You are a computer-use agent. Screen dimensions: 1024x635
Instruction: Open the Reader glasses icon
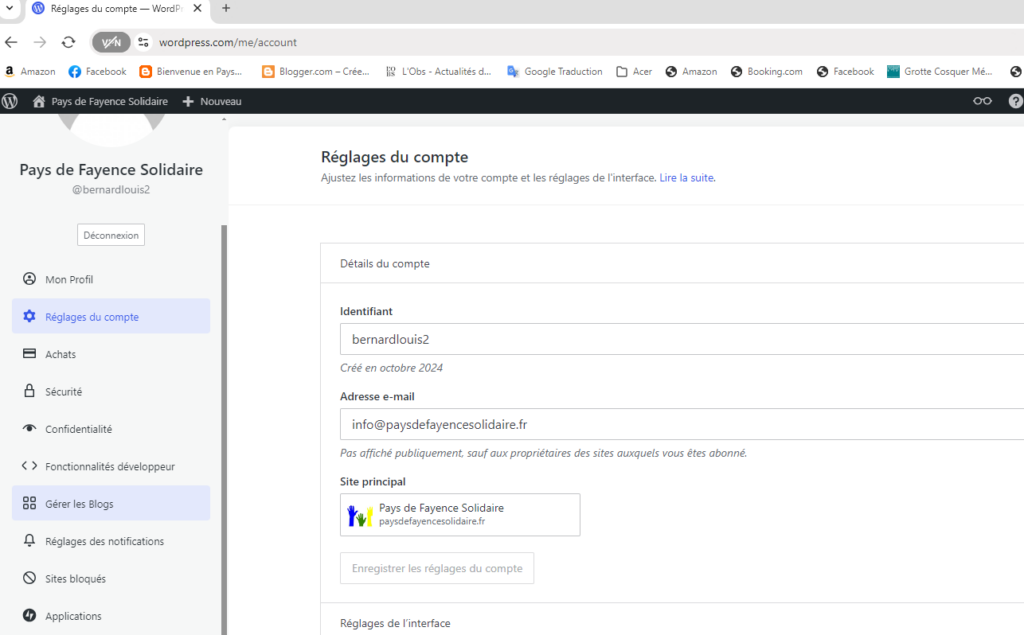(x=983, y=101)
